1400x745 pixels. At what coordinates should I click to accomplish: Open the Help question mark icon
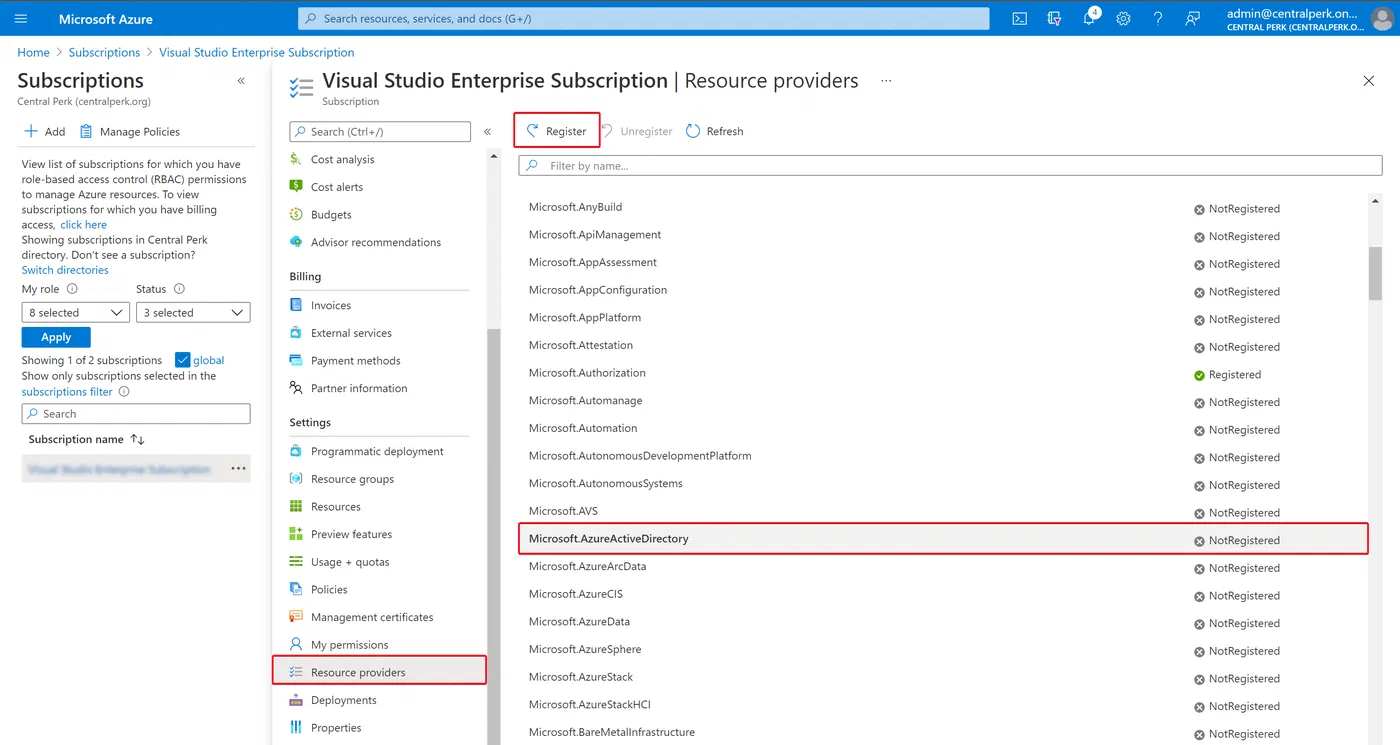click(x=1158, y=18)
